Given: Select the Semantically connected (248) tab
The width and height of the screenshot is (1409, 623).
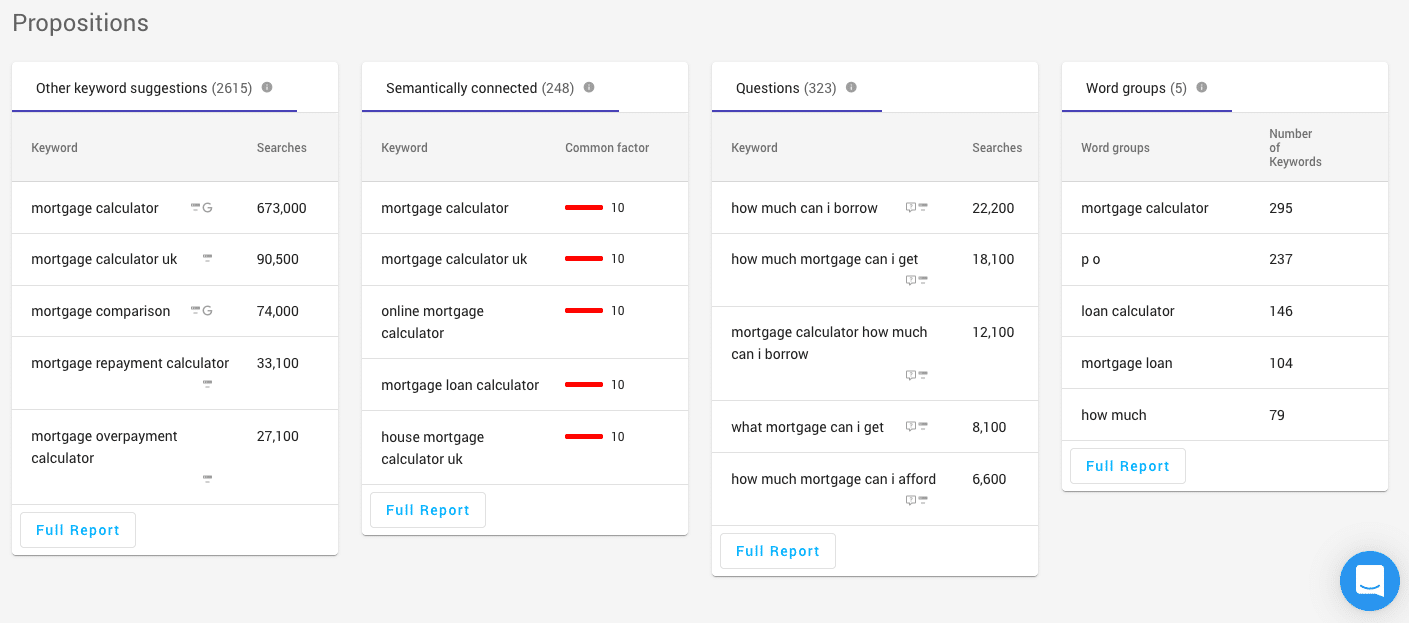Looking at the screenshot, I should 491,88.
